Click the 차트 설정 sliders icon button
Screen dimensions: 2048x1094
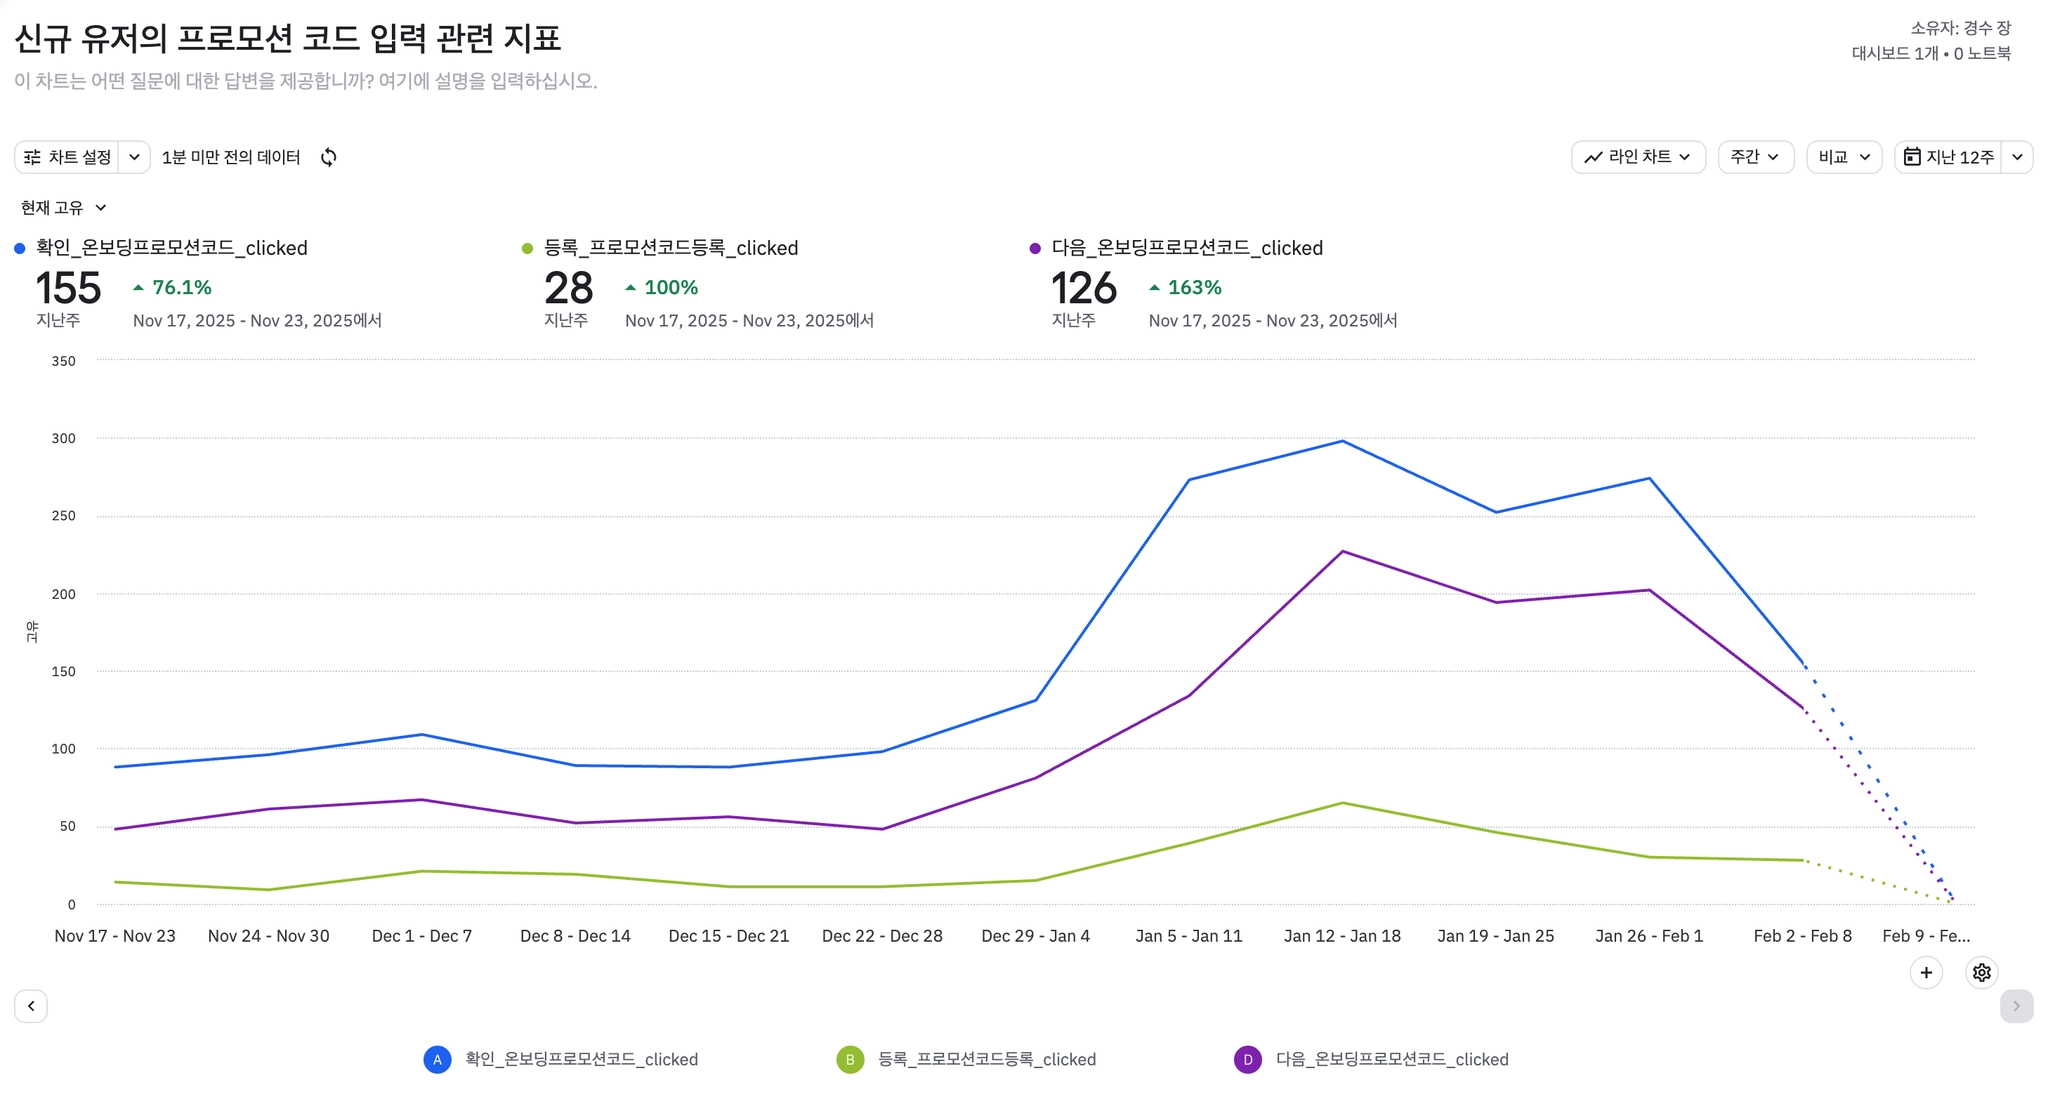[33, 157]
